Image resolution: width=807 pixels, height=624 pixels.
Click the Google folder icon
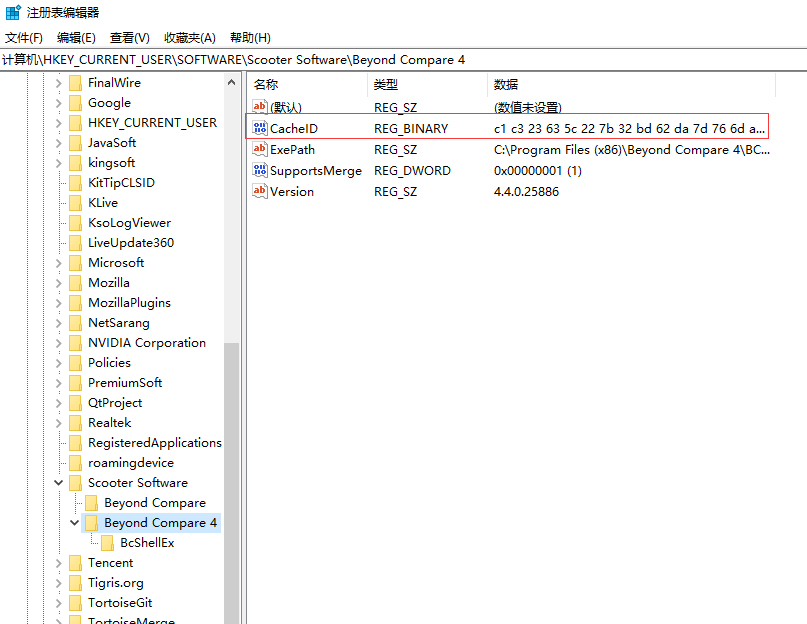(x=75, y=103)
